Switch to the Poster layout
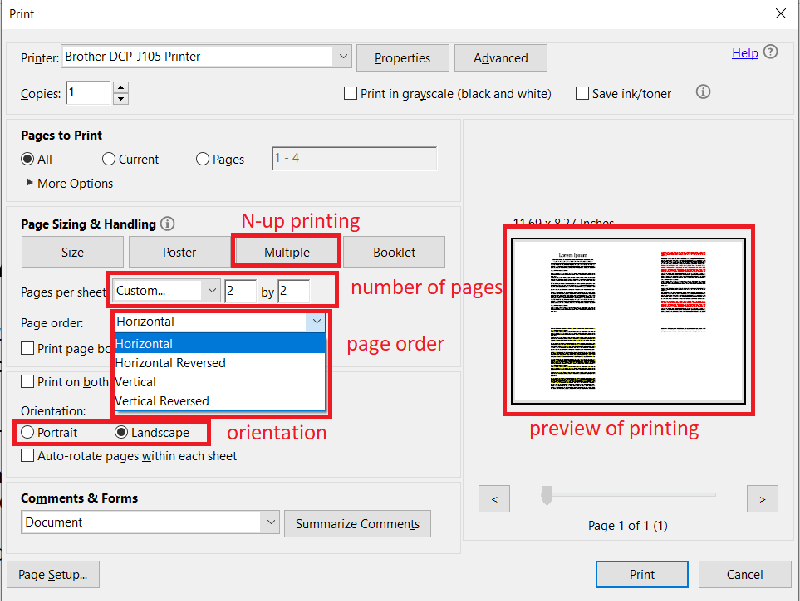800x601 pixels. [179, 252]
